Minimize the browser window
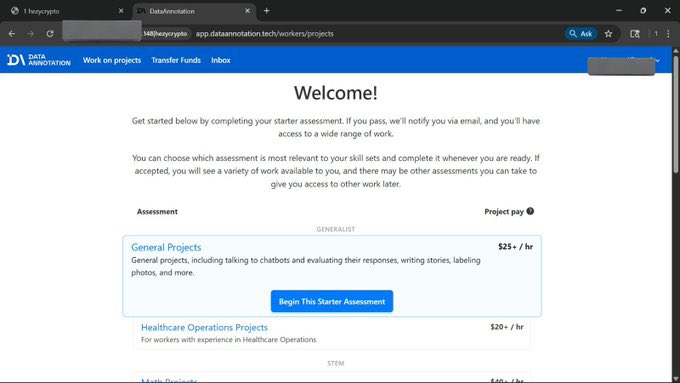Viewport: 680px width, 383px height. pos(619,10)
